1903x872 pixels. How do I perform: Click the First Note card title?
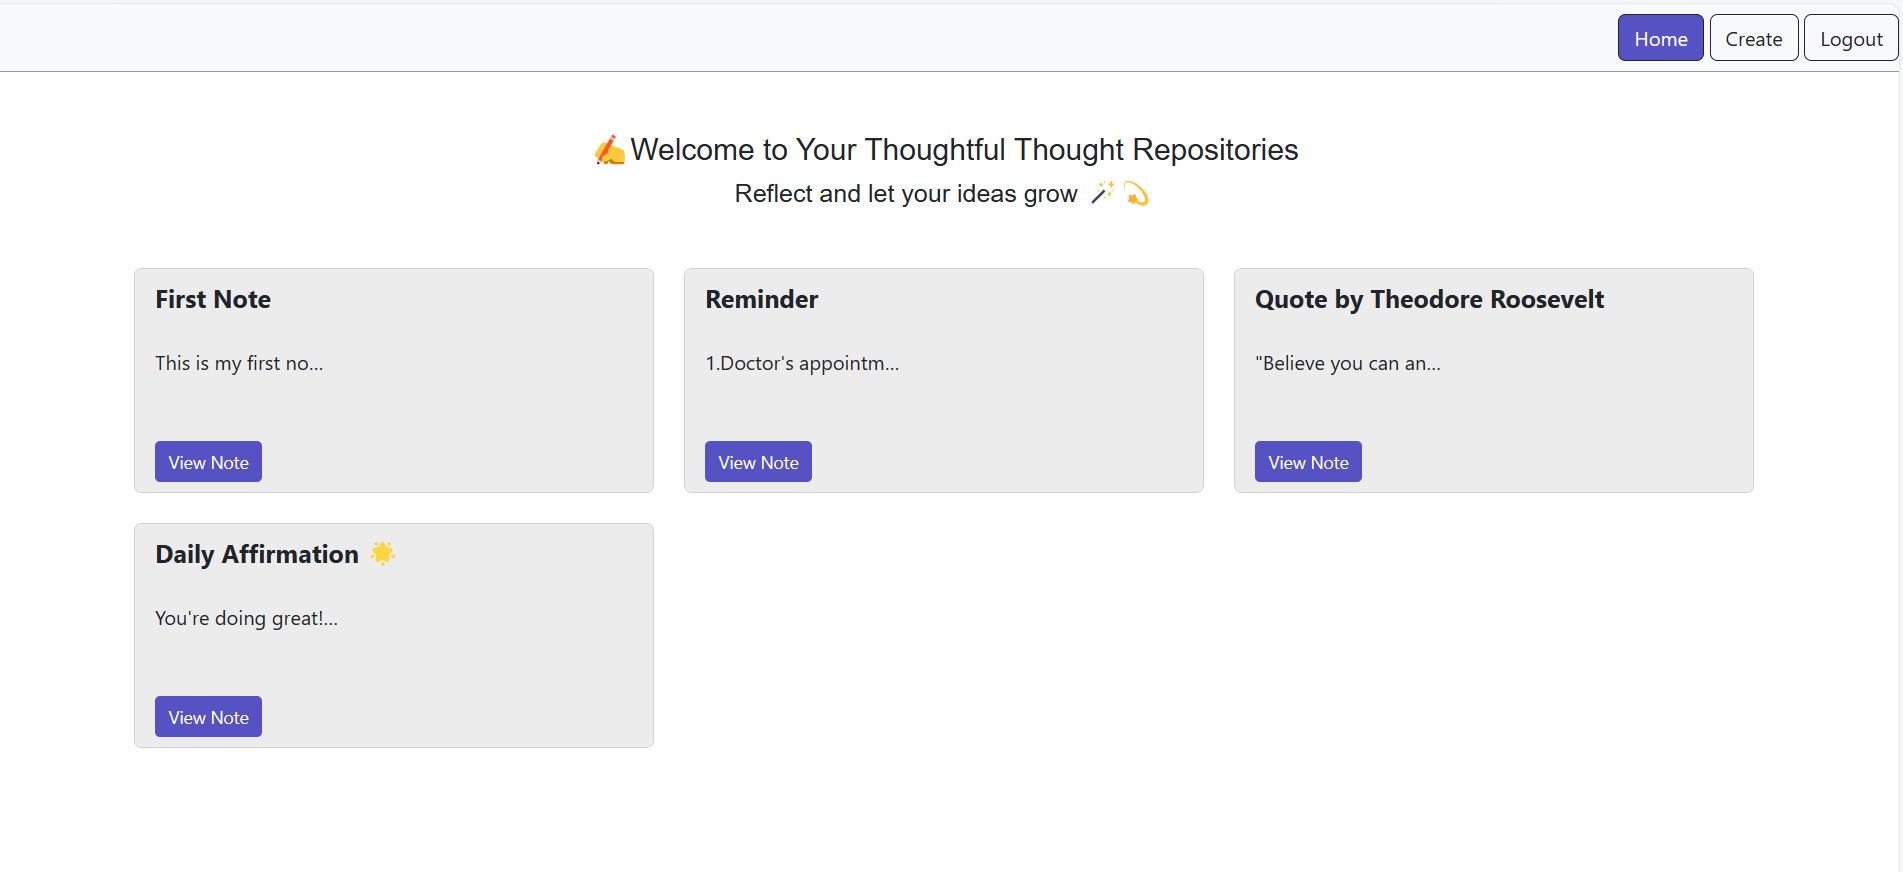(x=213, y=299)
